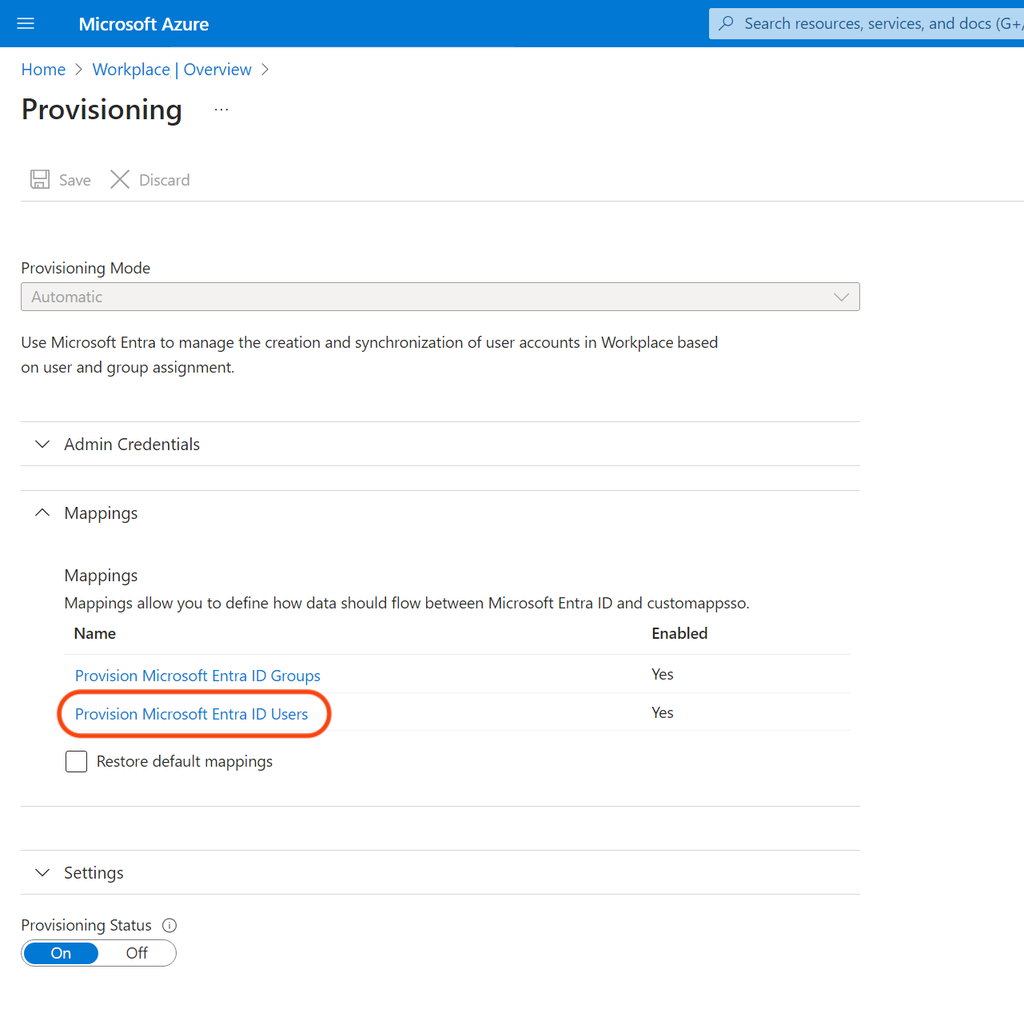Viewport: 1024px width, 1029px height.
Task: Click the Discard button label
Action: tap(164, 180)
